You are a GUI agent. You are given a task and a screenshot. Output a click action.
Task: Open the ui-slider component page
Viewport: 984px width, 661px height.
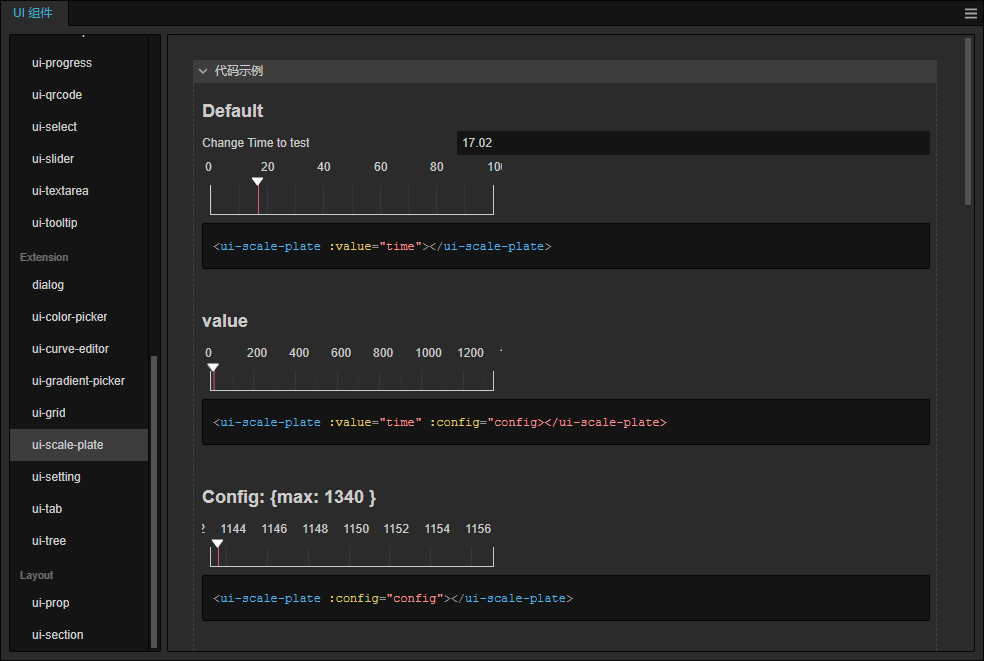pyautogui.click(x=53, y=159)
